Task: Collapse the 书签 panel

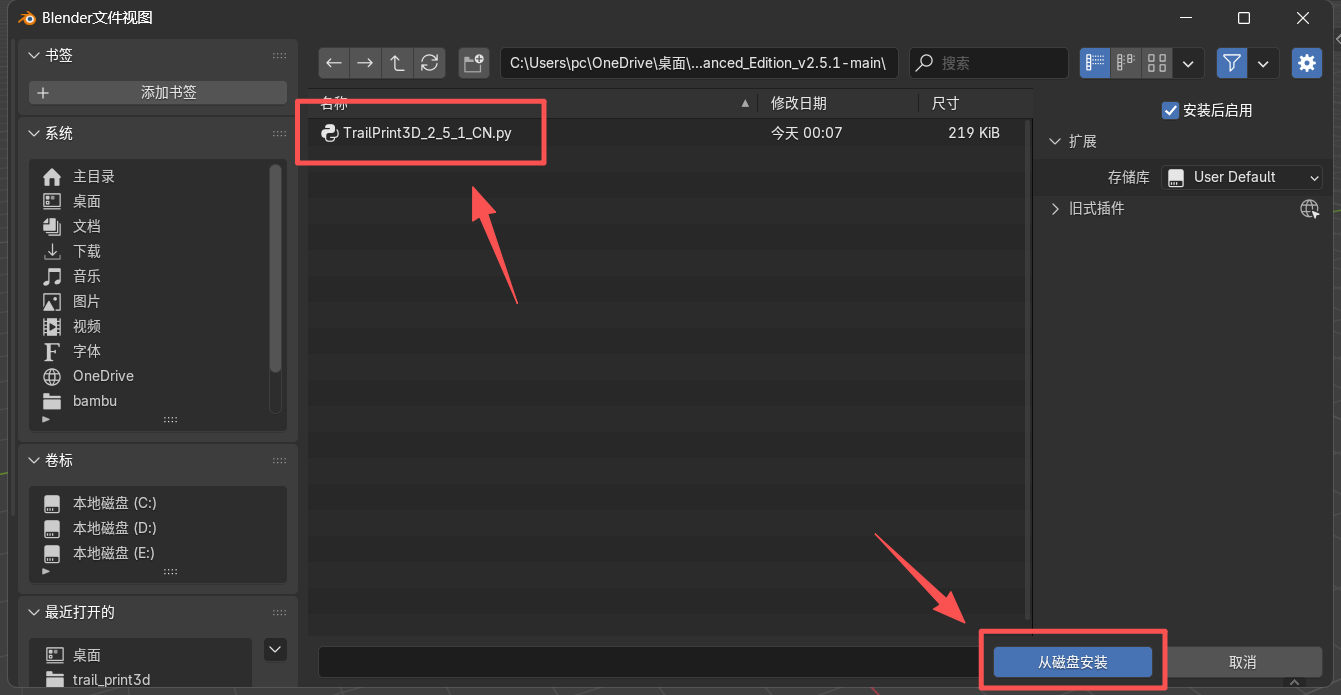Action: (x=34, y=55)
